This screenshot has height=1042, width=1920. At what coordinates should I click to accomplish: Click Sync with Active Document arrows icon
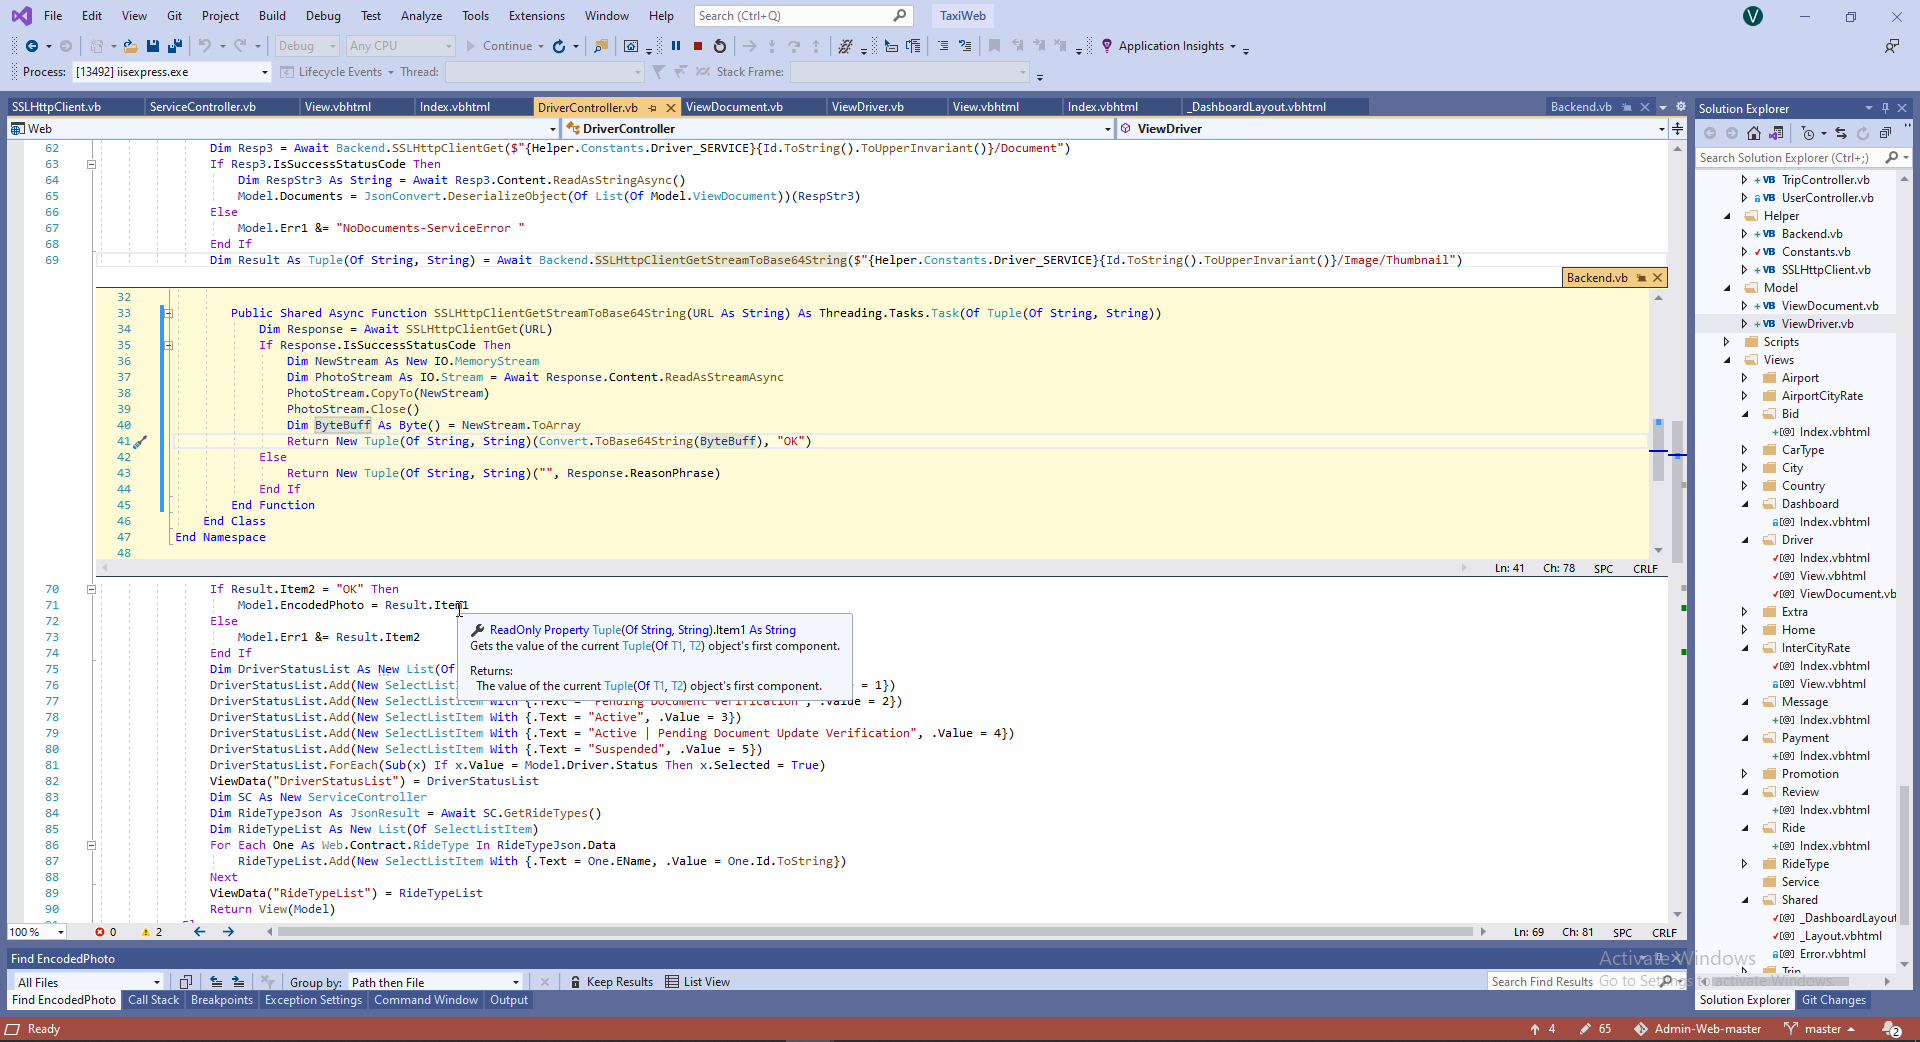click(1841, 133)
